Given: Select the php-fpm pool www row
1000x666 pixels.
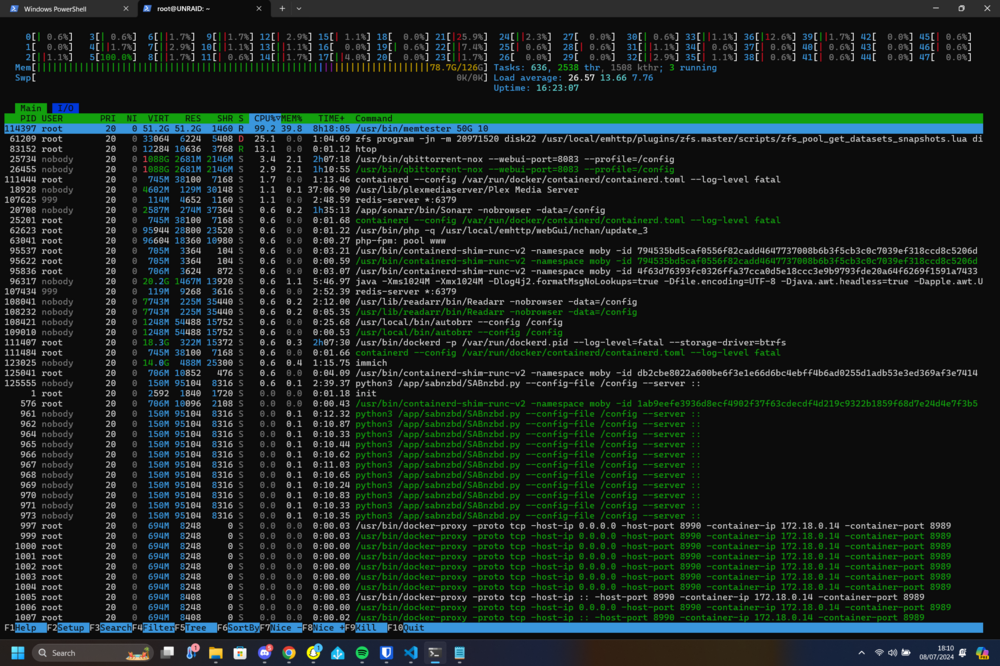Looking at the screenshot, I should (494, 241).
